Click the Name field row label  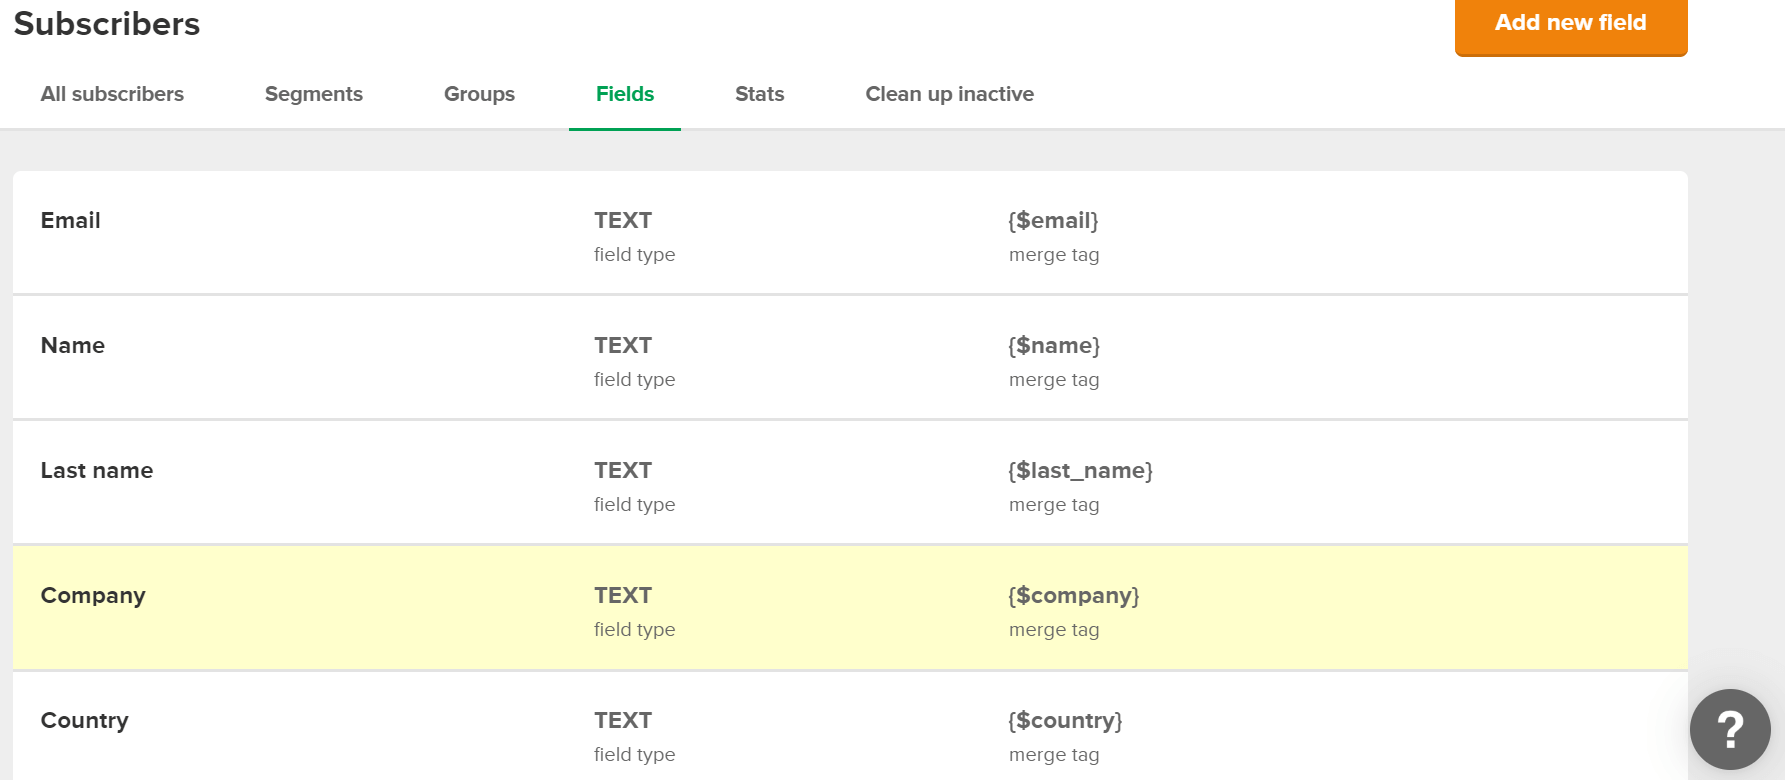tap(73, 345)
